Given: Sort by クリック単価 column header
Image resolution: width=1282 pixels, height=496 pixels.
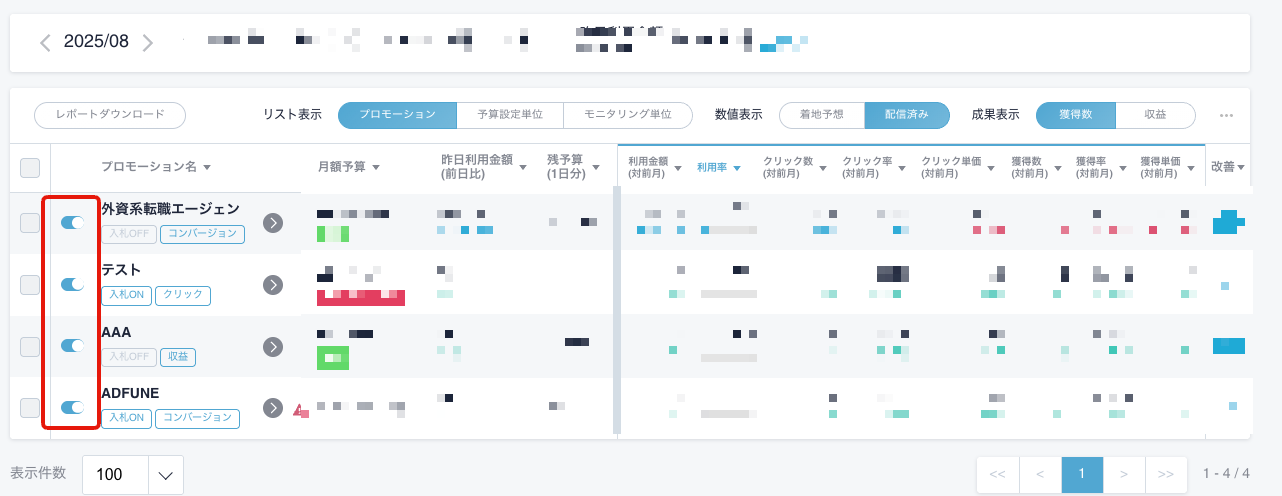Looking at the screenshot, I should point(959,167).
